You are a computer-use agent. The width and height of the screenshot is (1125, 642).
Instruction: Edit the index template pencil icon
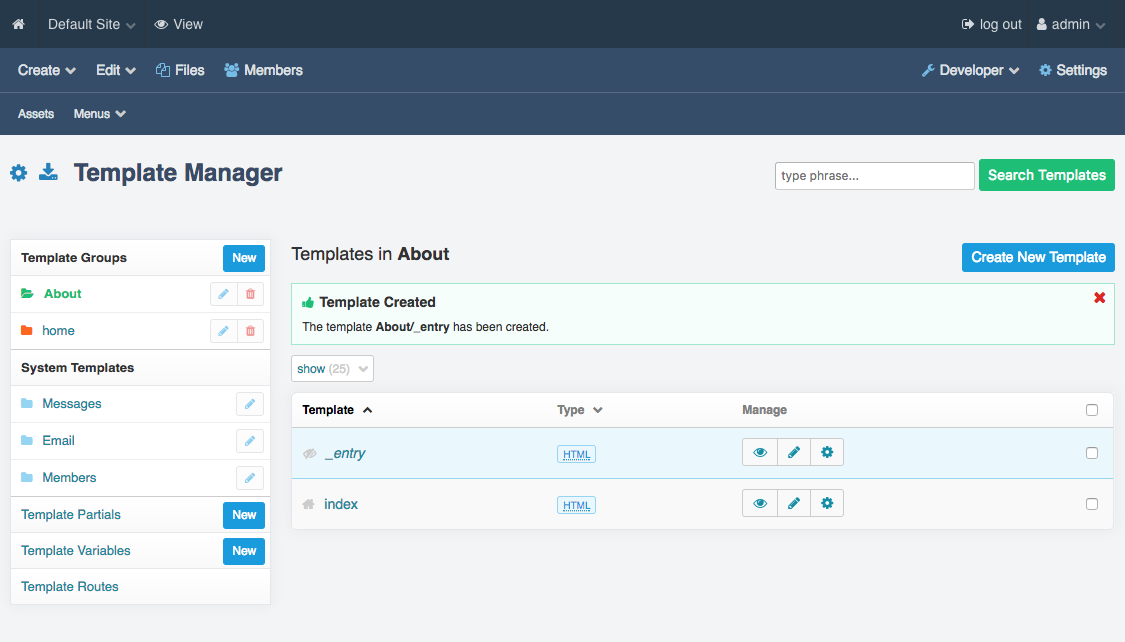click(x=794, y=504)
